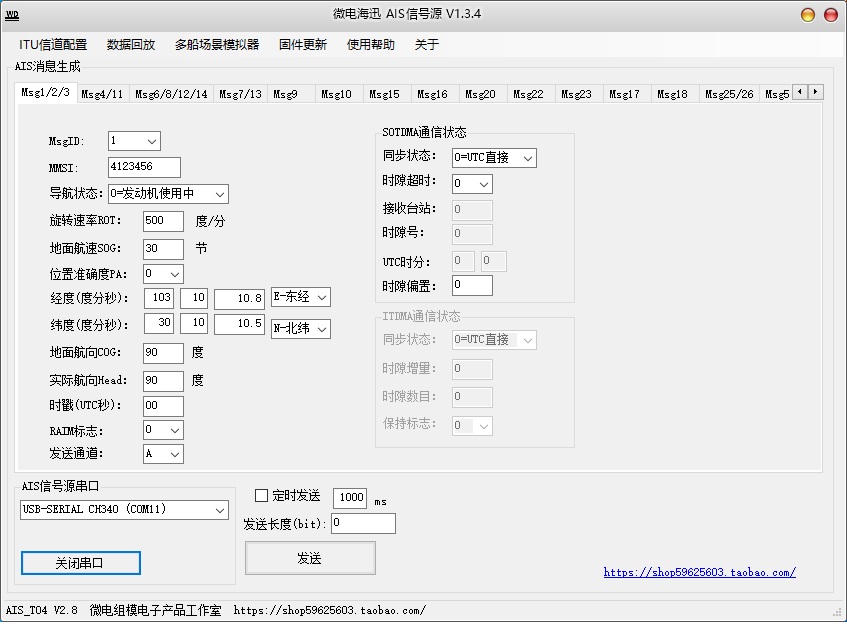
Task: Click the red close window button
Action: pos(831,15)
